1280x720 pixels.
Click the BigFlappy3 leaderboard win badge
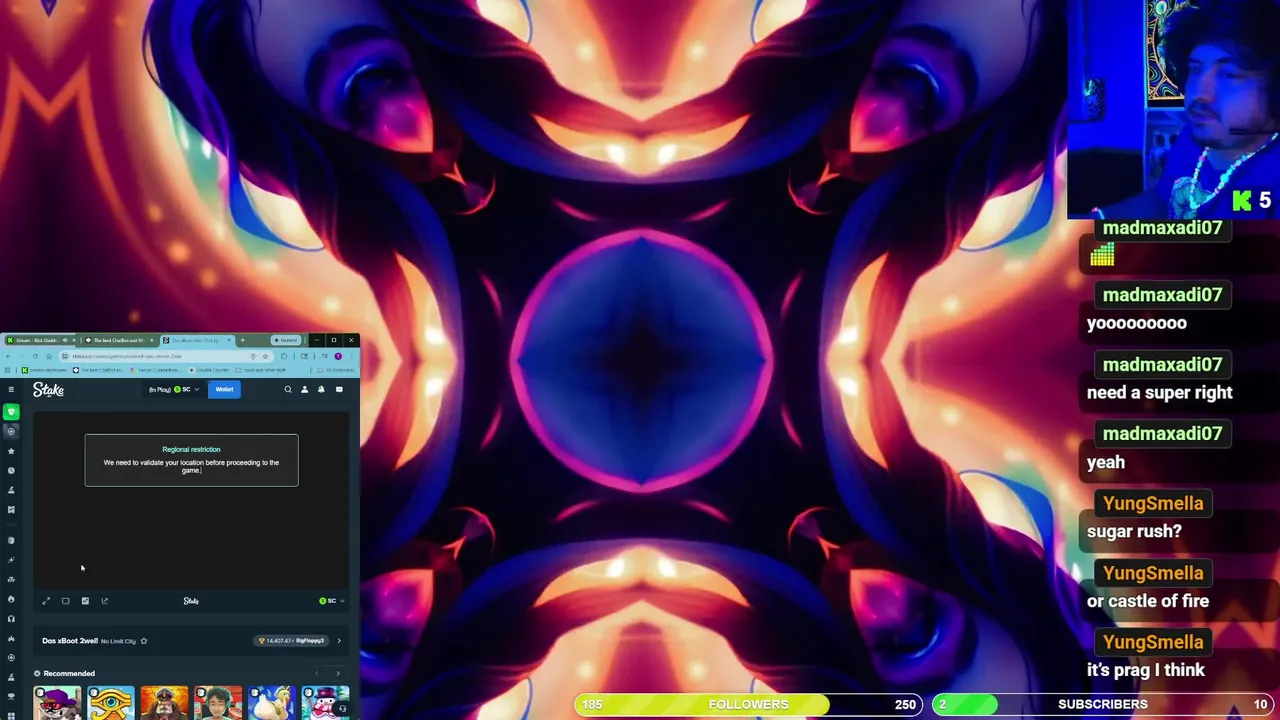[x=291, y=641]
